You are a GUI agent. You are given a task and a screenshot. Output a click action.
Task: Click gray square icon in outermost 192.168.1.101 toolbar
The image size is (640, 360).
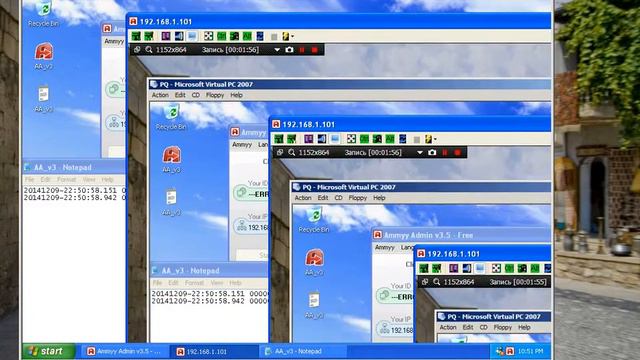(x=274, y=37)
